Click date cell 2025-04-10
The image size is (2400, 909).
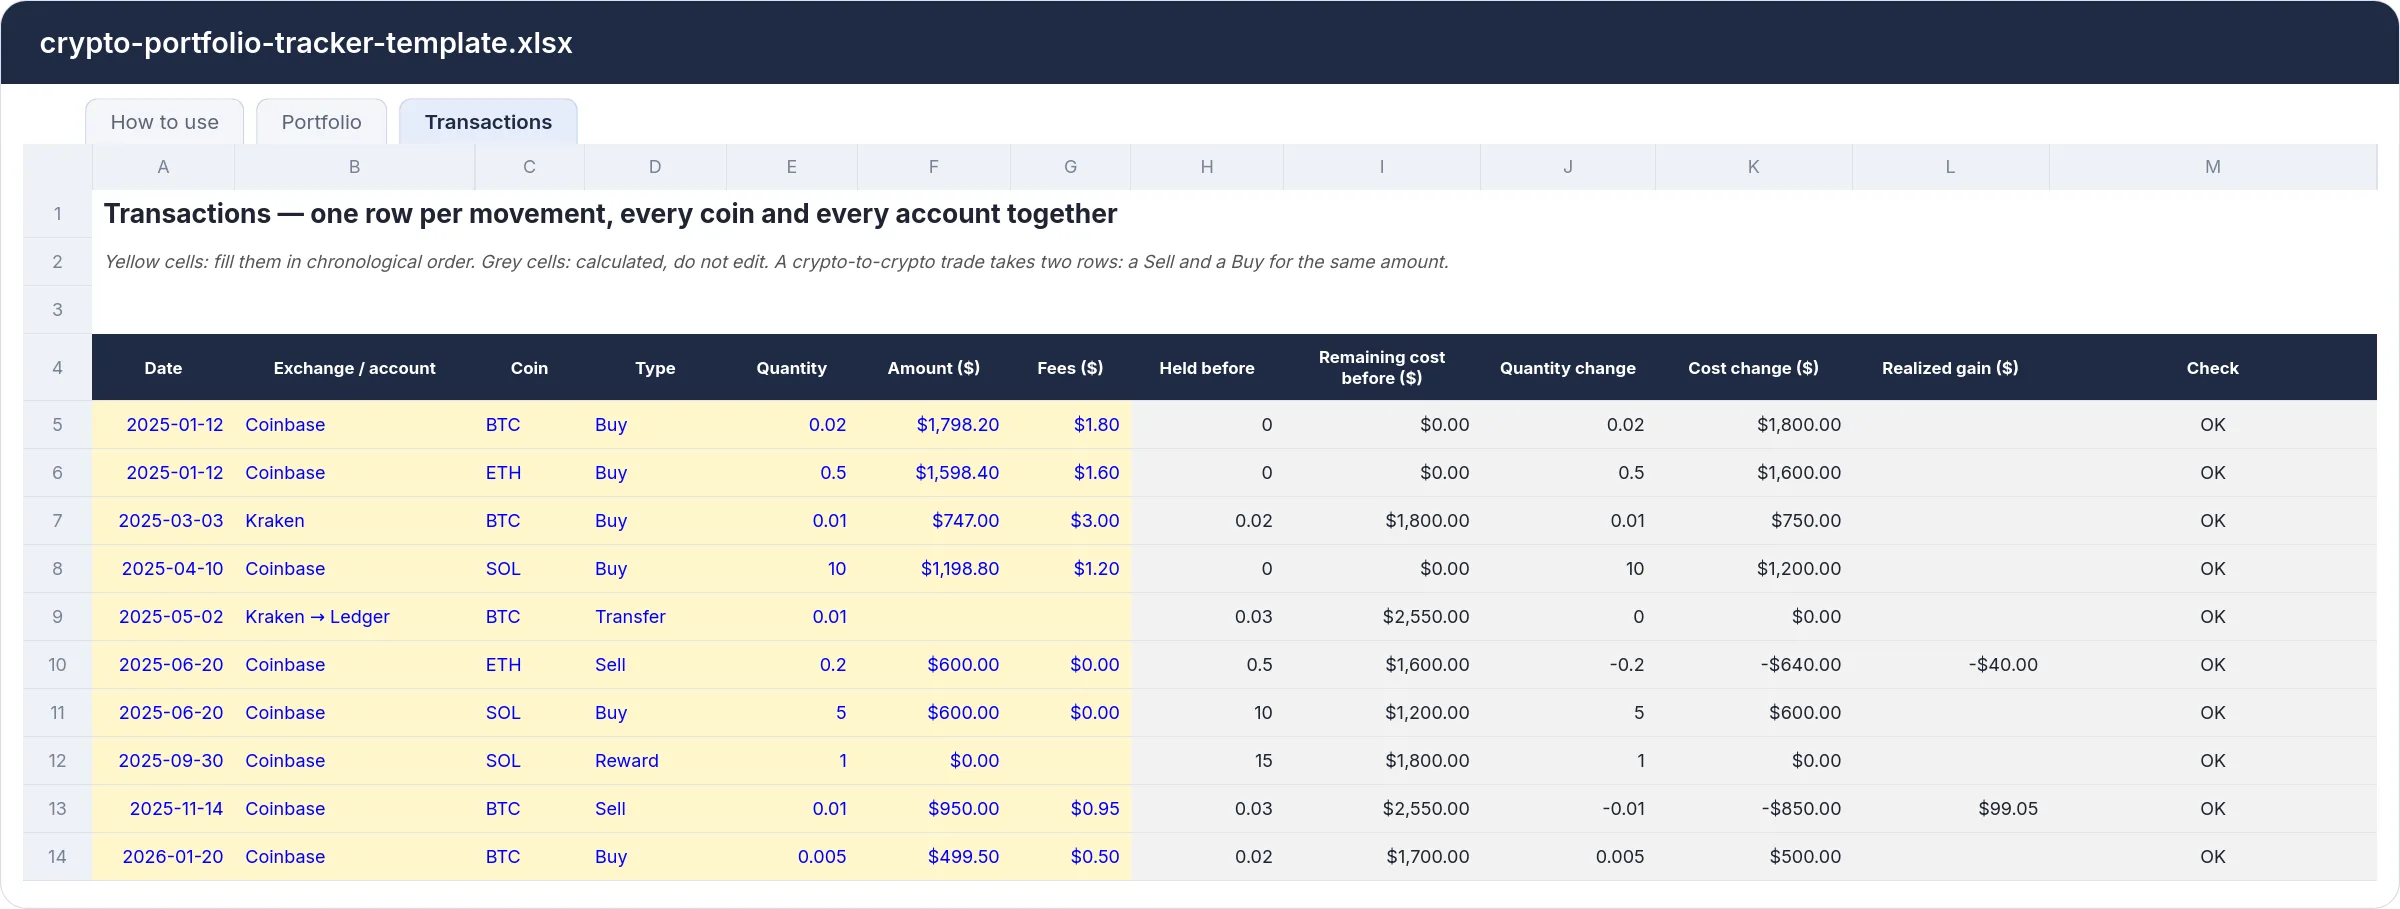[x=163, y=569]
